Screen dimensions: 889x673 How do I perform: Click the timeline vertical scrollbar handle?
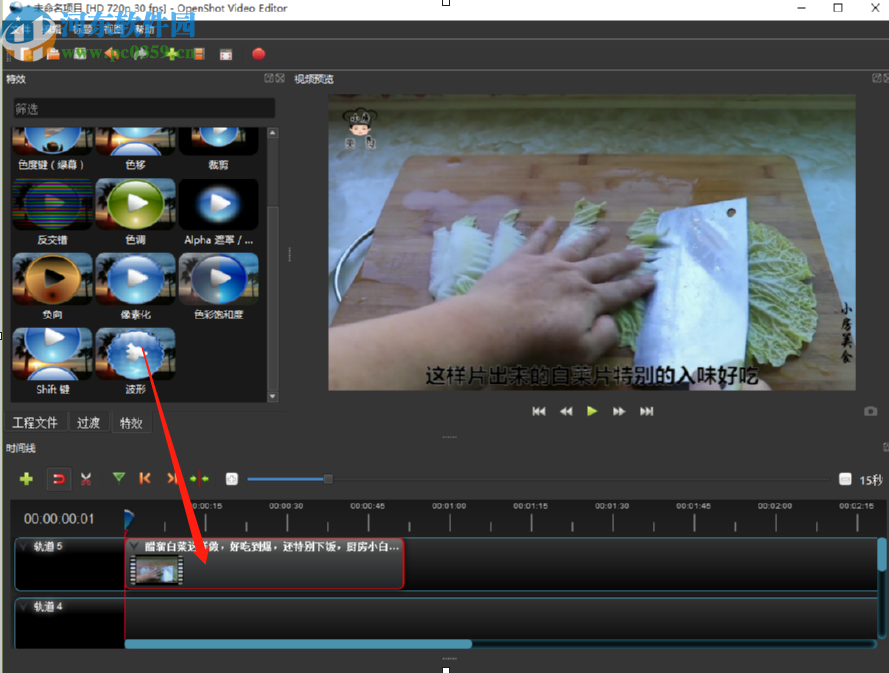pyautogui.click(x=882, y=555)
